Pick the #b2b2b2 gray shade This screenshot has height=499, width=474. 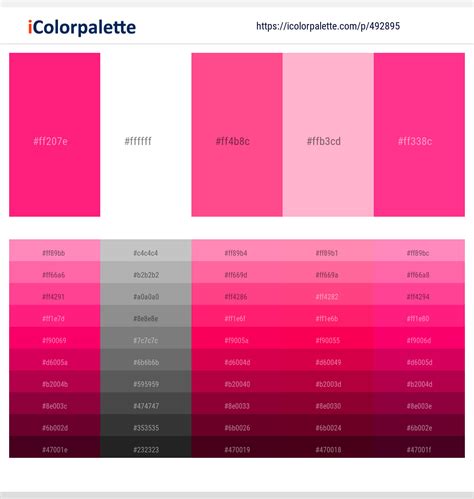[146, 273]
